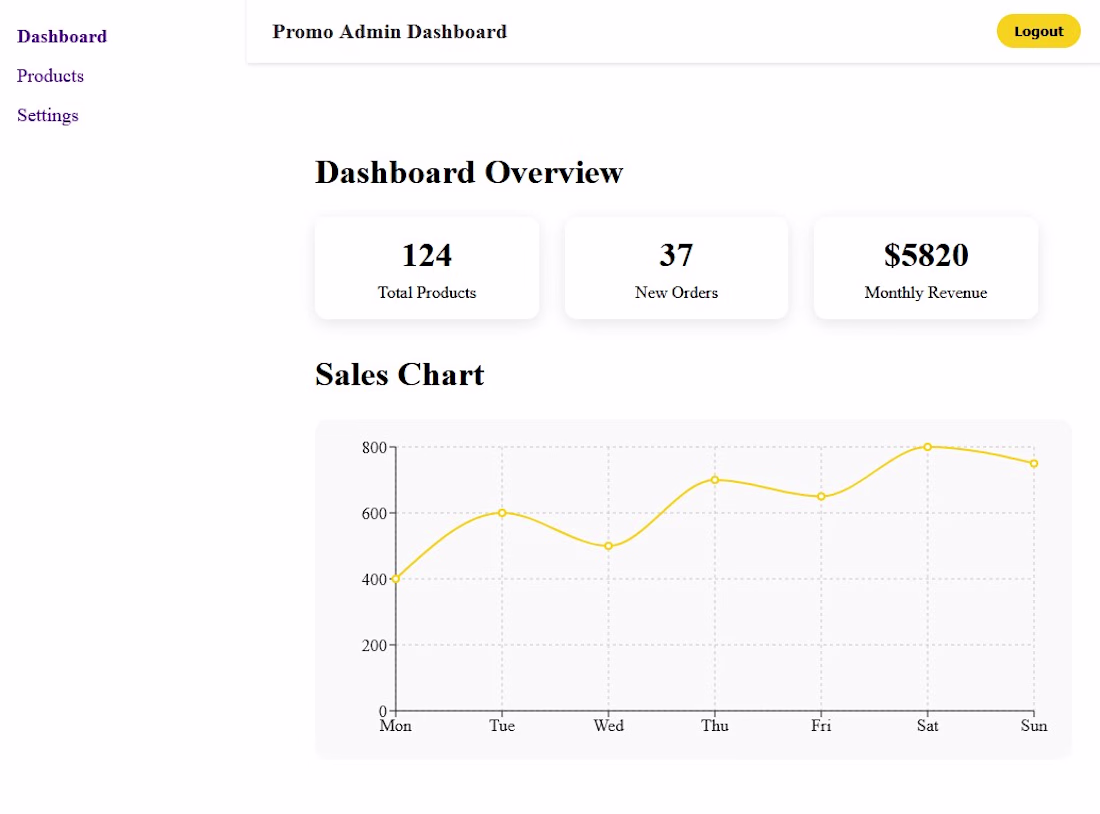The image size is (1100, 814).
Task: Click the Dashboard Overview heading
Action: [469, 172]
